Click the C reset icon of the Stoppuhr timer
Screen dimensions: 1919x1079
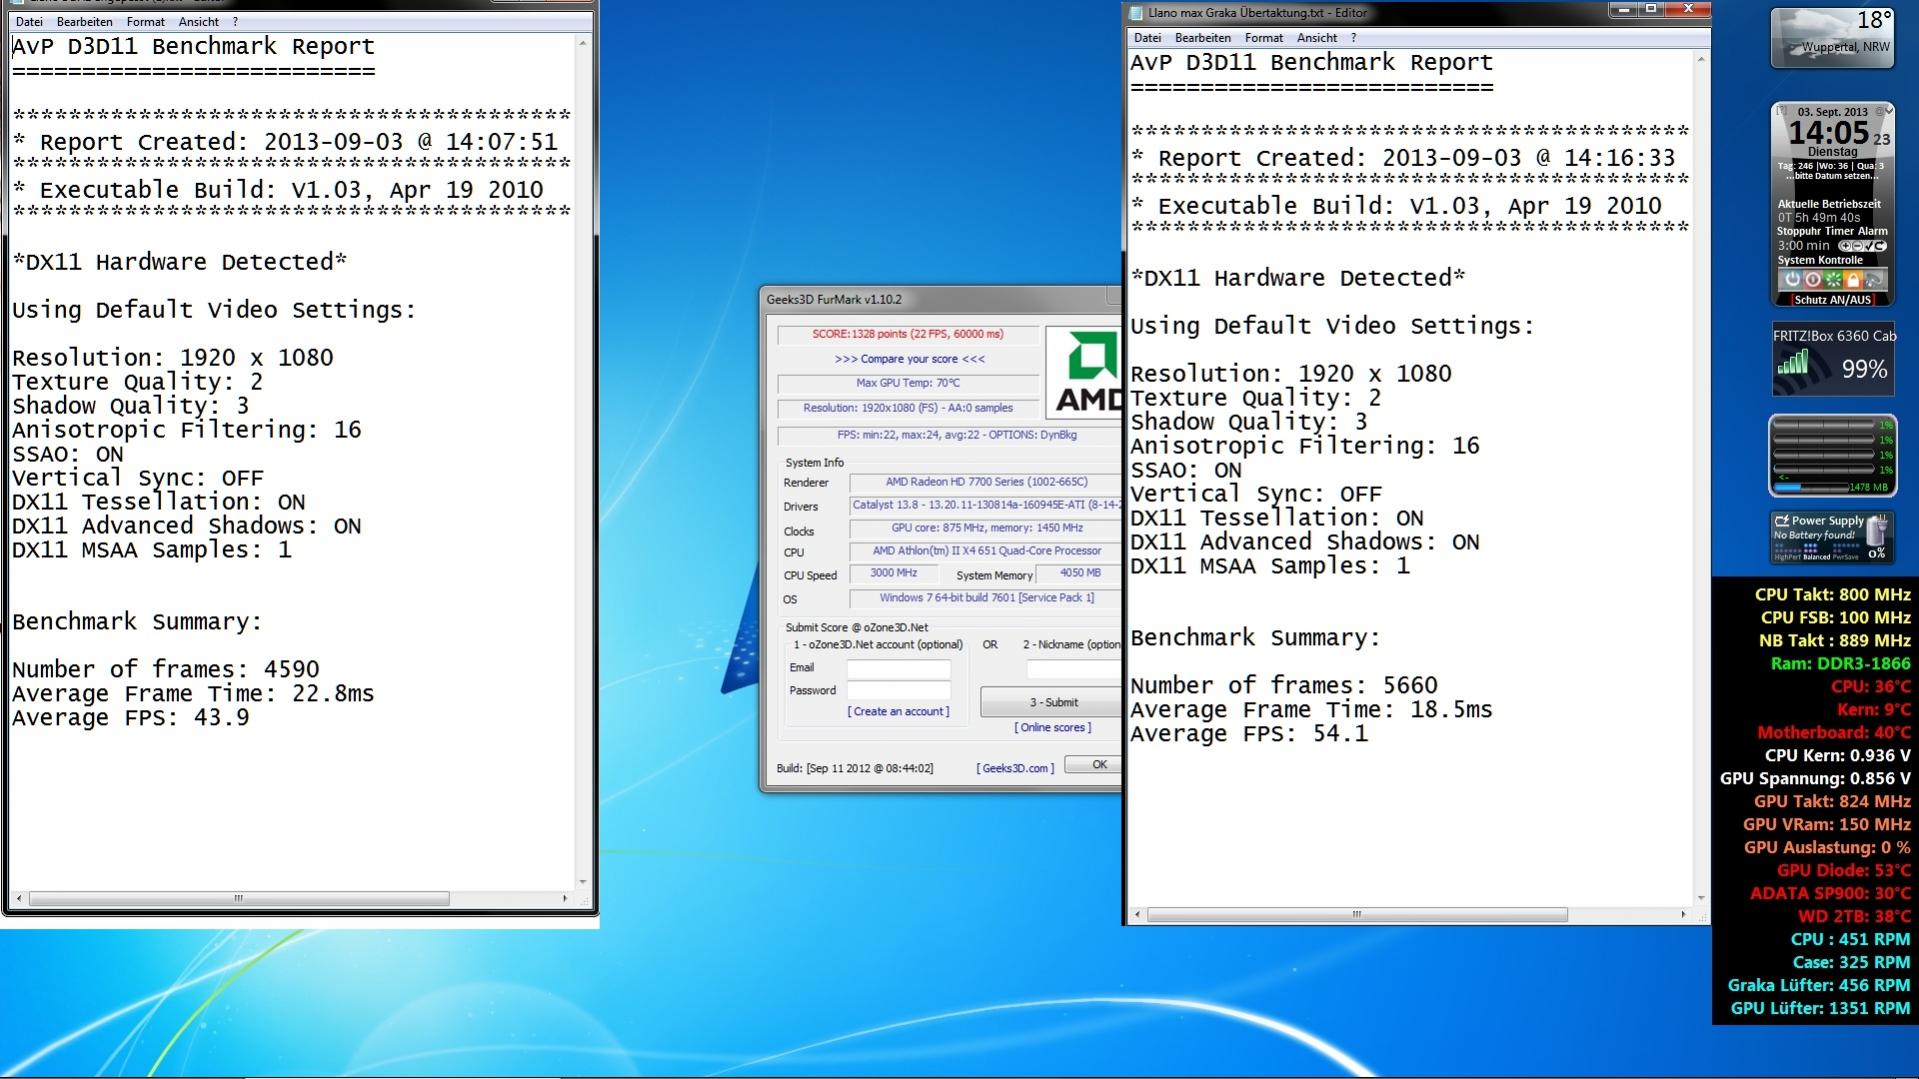(1880, 246)
